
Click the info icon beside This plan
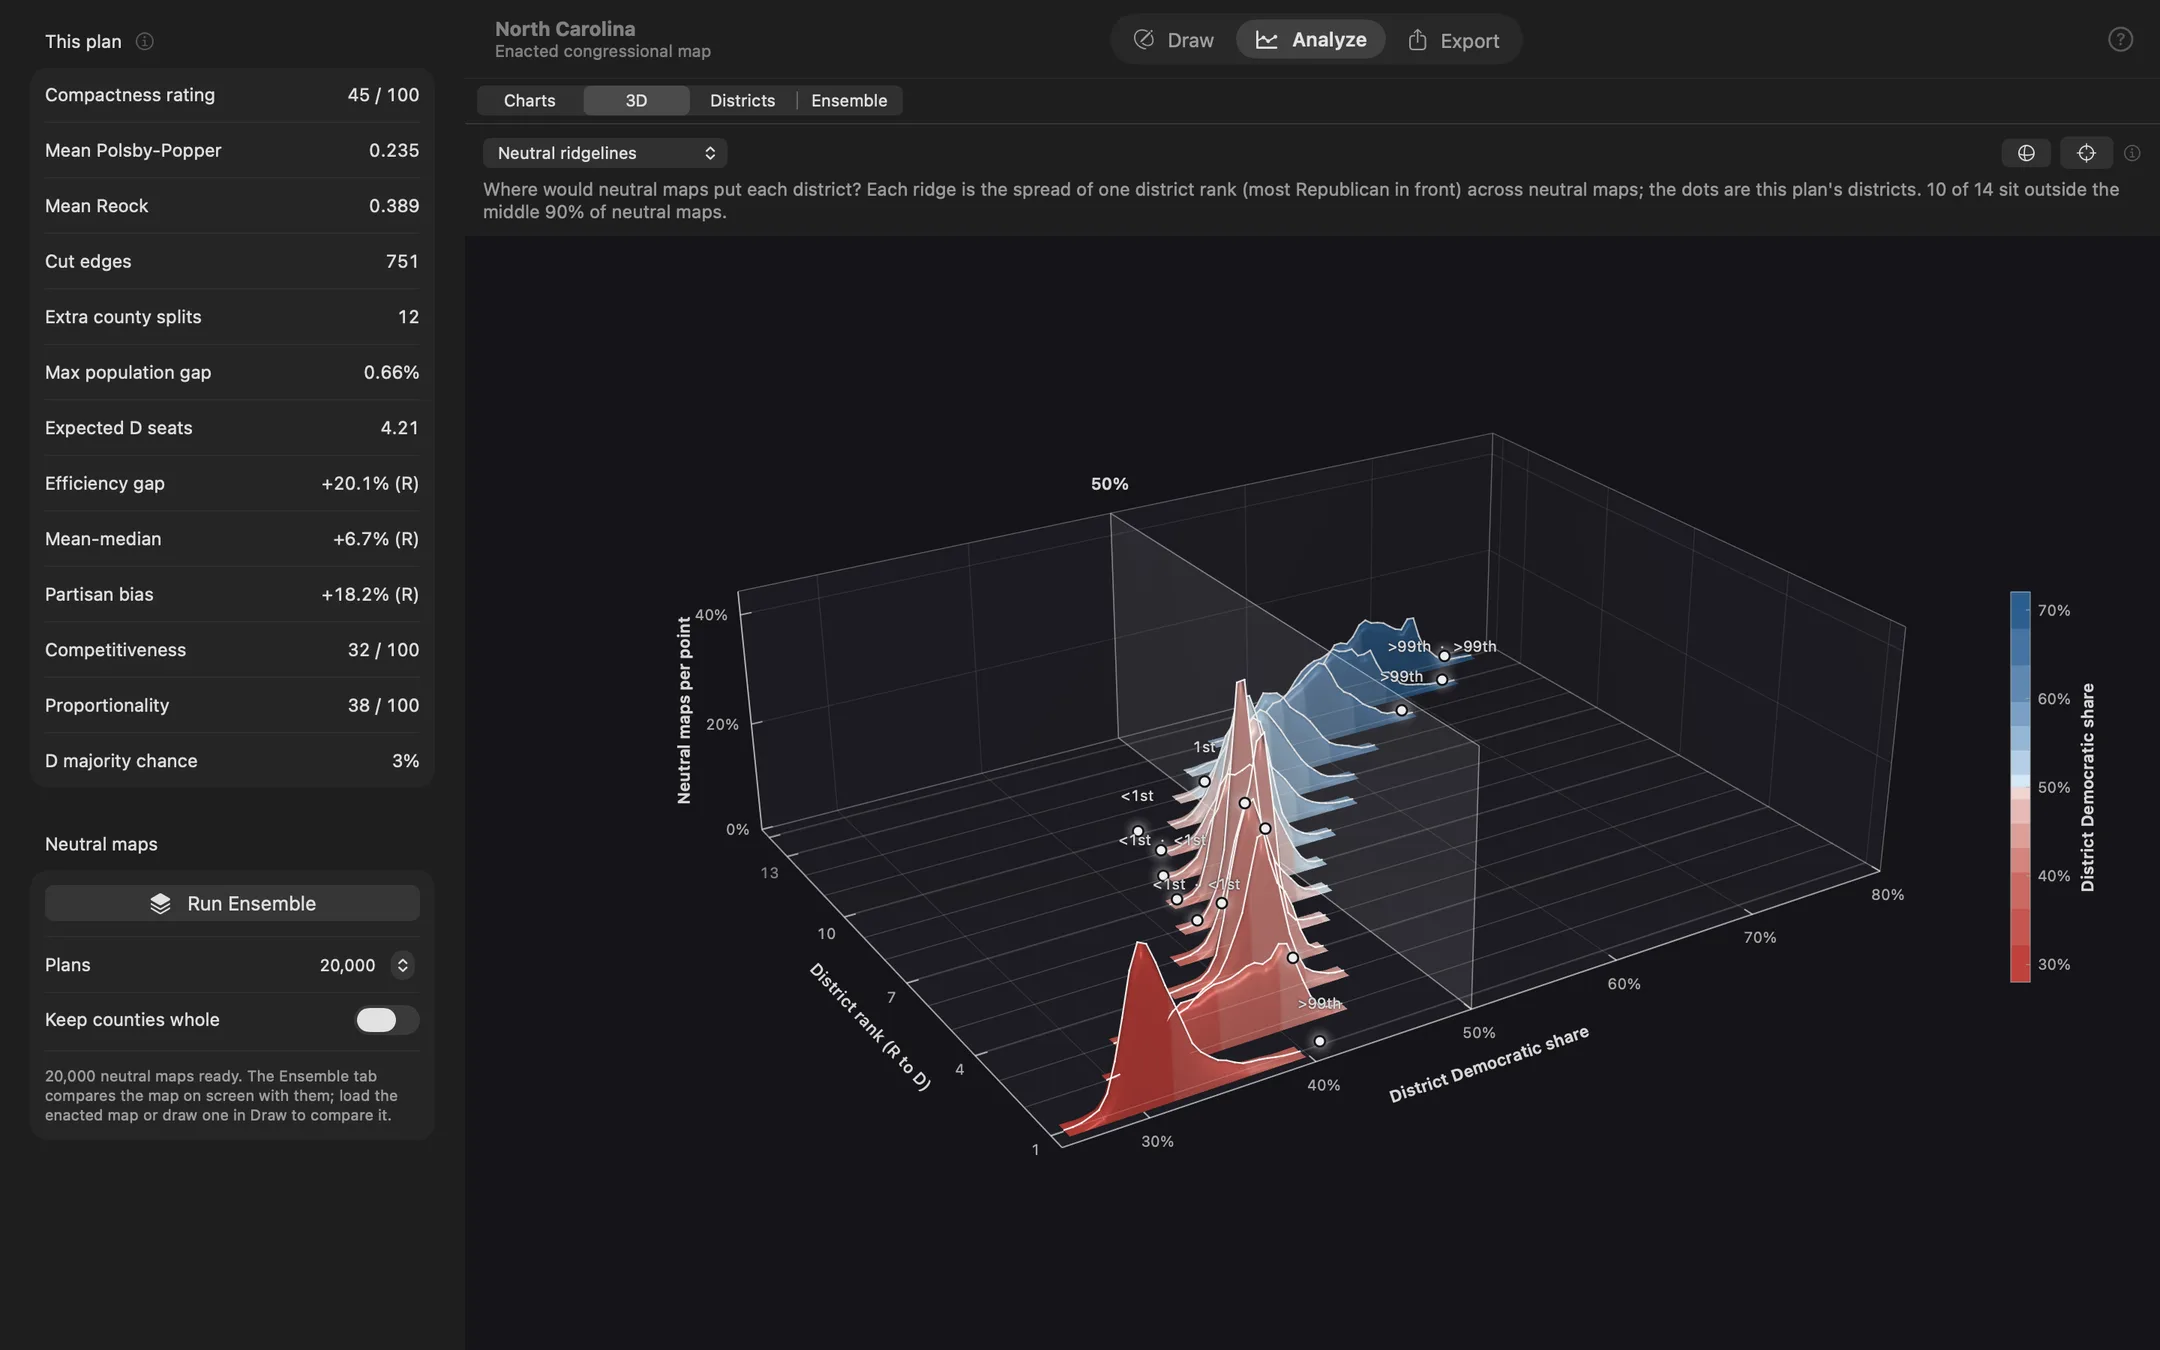(145, 41)
